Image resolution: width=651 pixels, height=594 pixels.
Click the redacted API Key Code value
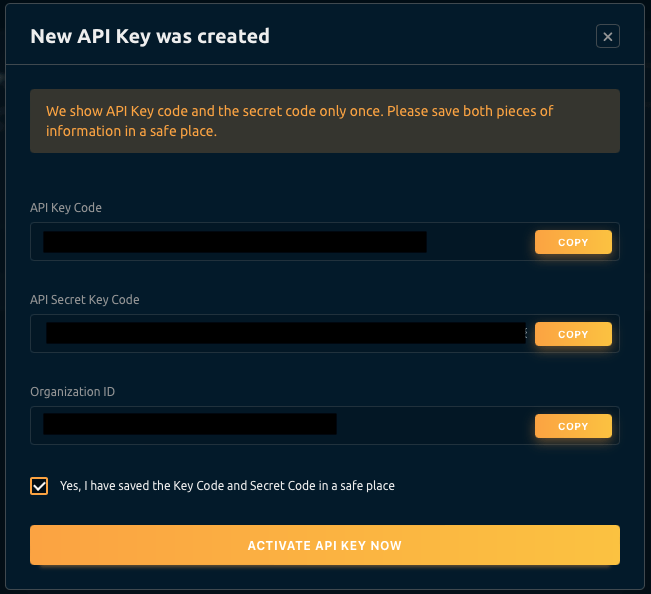235,242
